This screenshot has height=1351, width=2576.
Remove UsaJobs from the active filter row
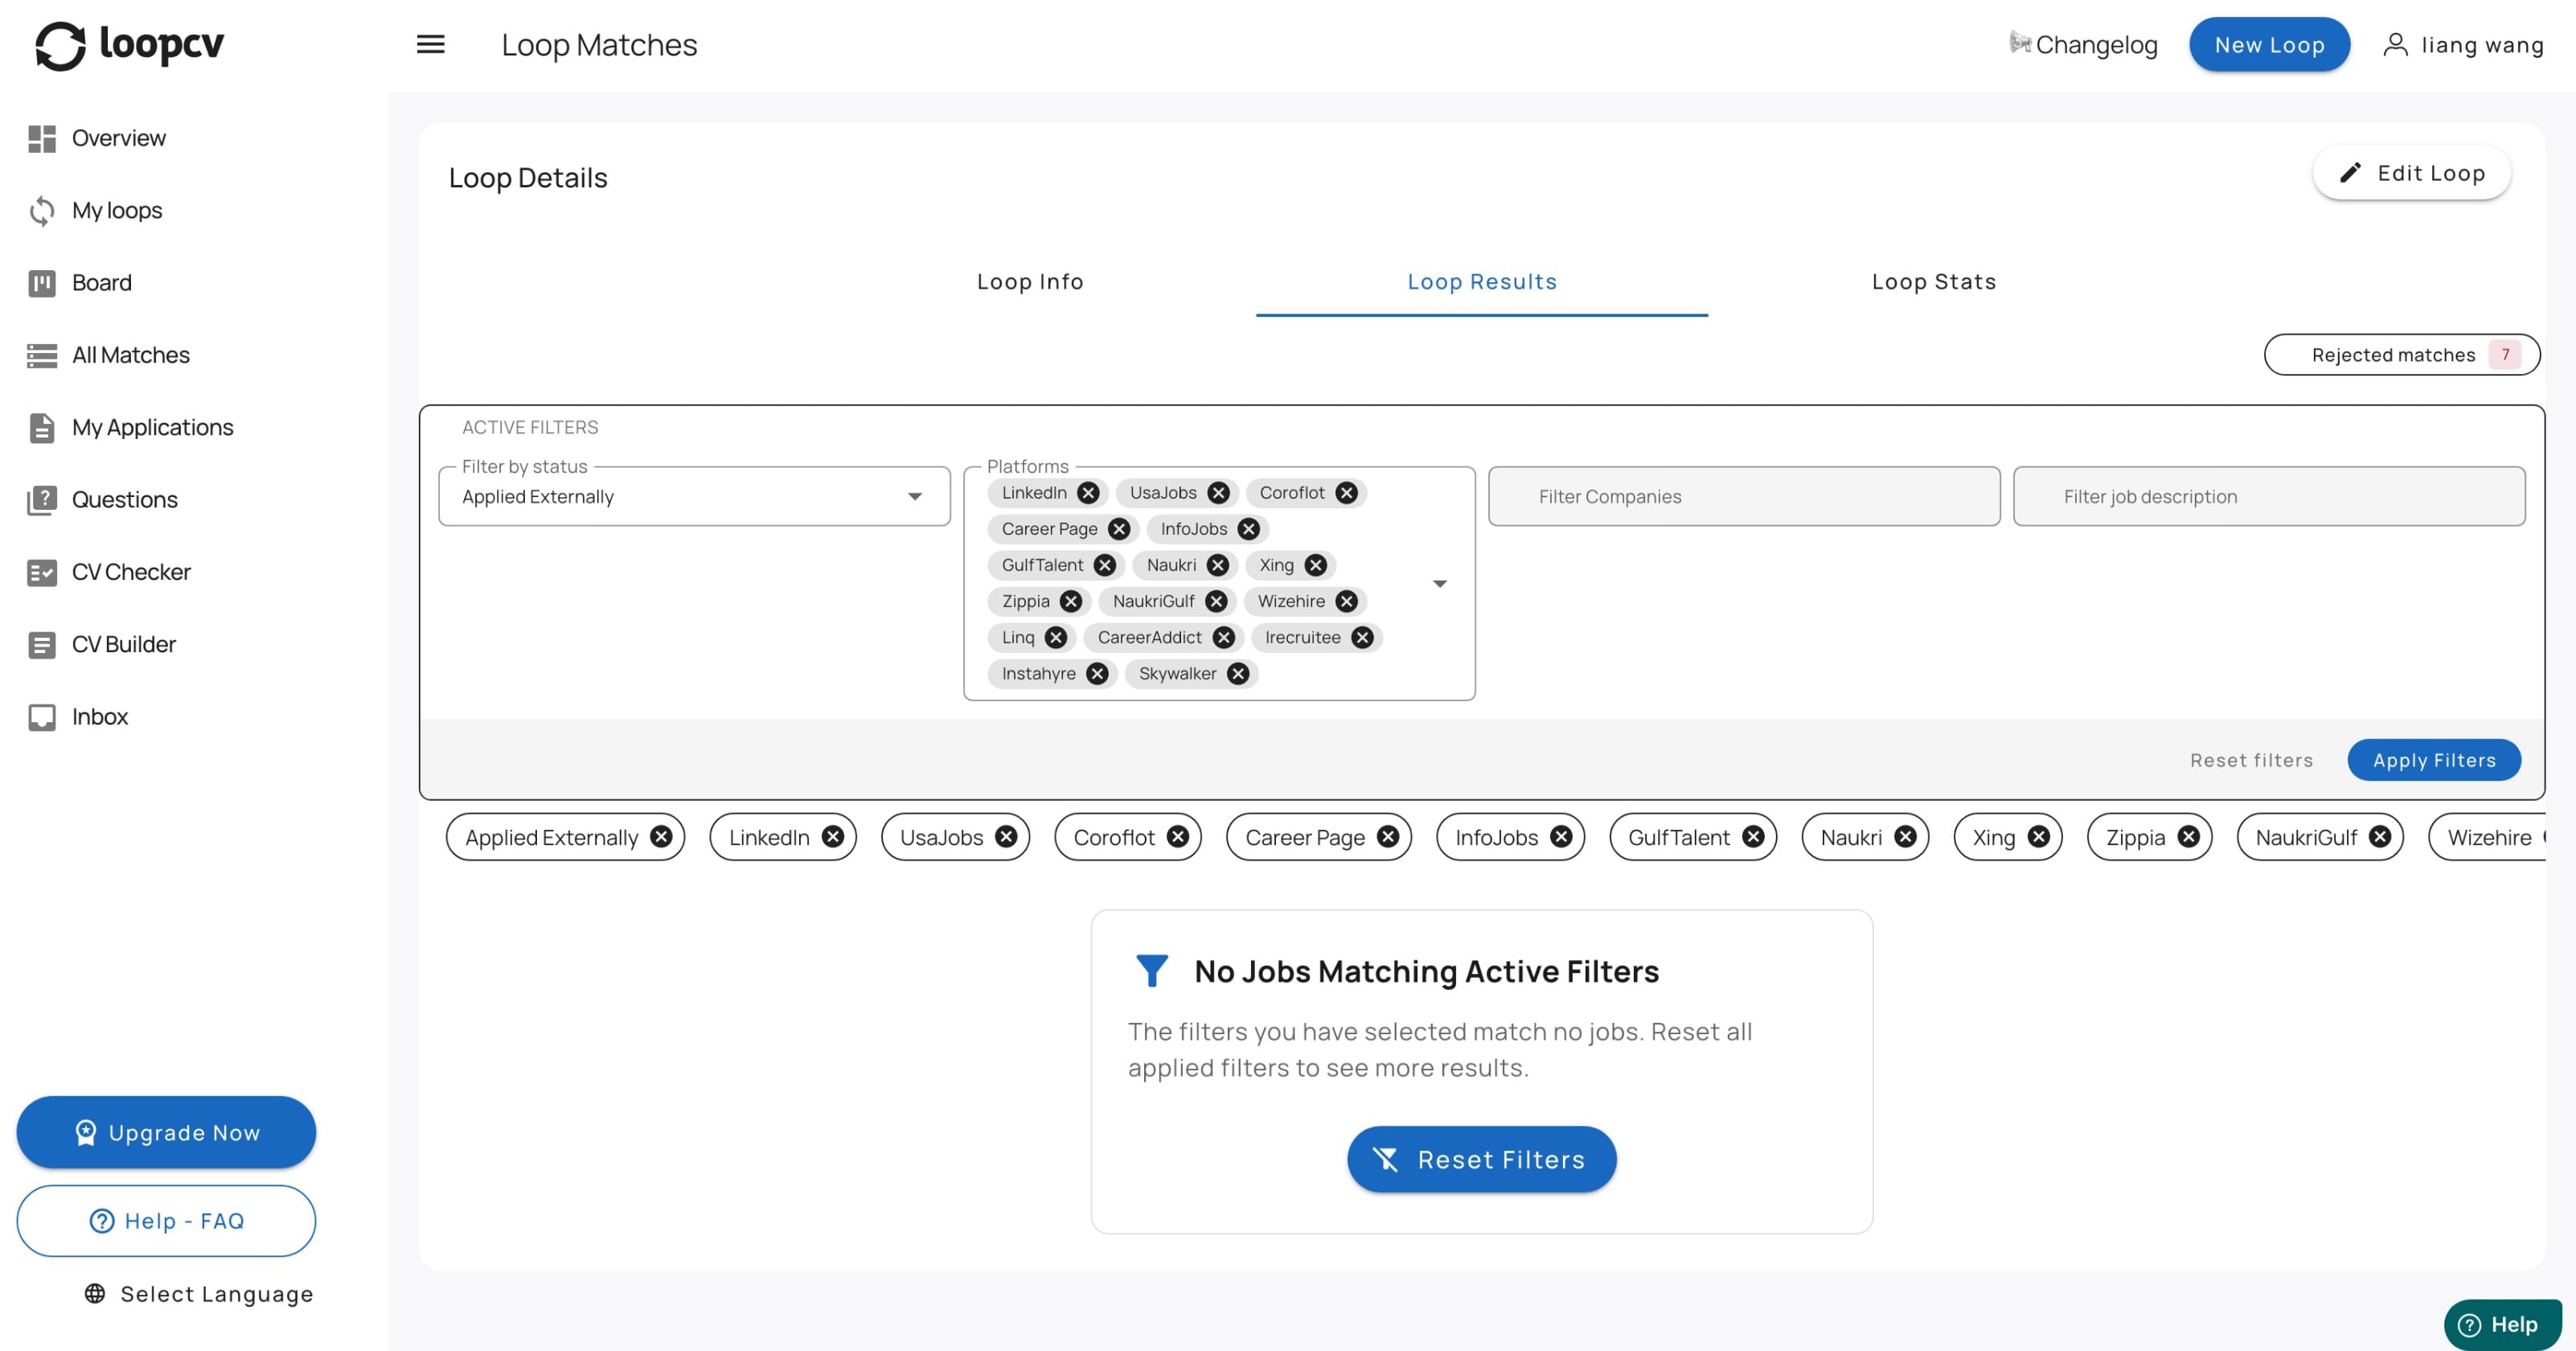(1006, 837)
